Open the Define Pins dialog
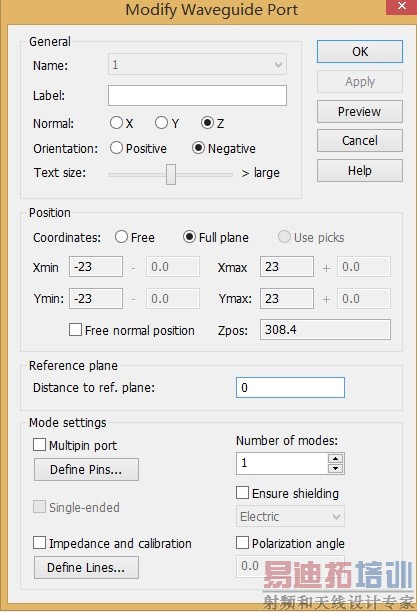Image resolution: width=417 pixels, height=612 pixels. point(86,470)
